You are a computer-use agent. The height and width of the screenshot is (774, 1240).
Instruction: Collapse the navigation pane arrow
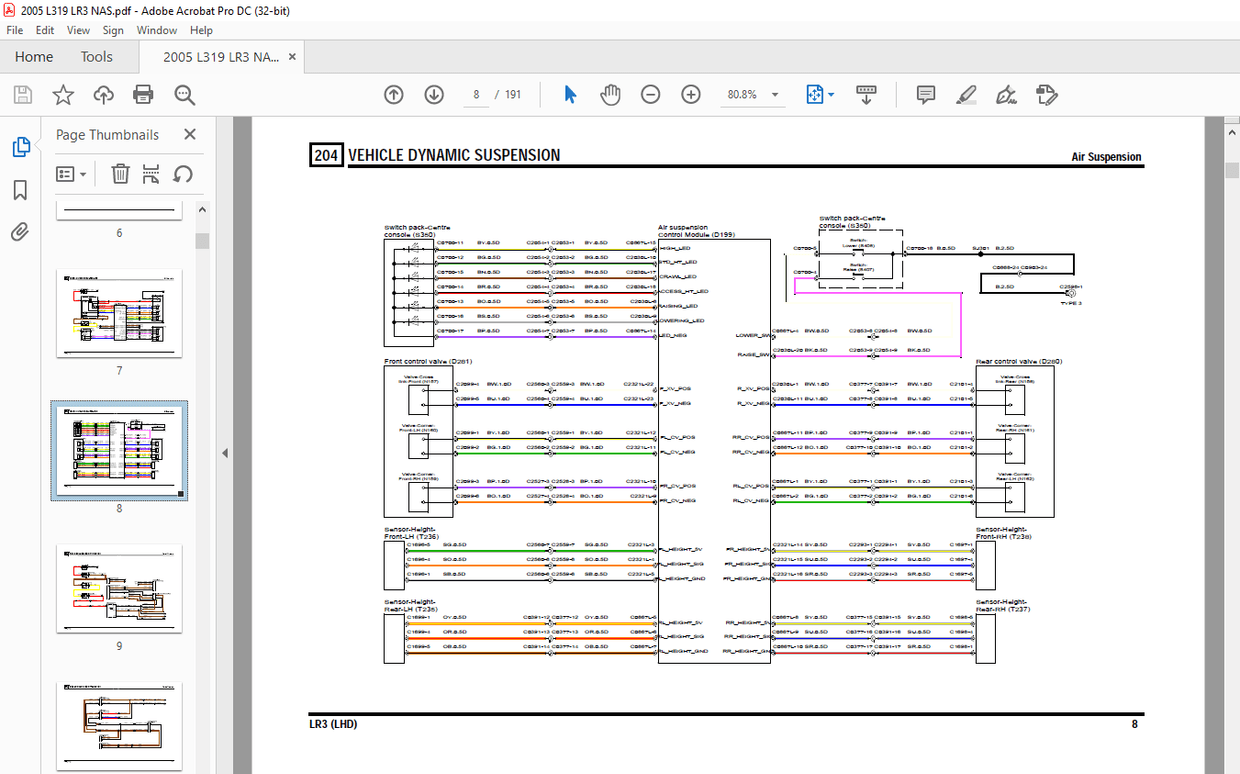(x=225, y=453)
